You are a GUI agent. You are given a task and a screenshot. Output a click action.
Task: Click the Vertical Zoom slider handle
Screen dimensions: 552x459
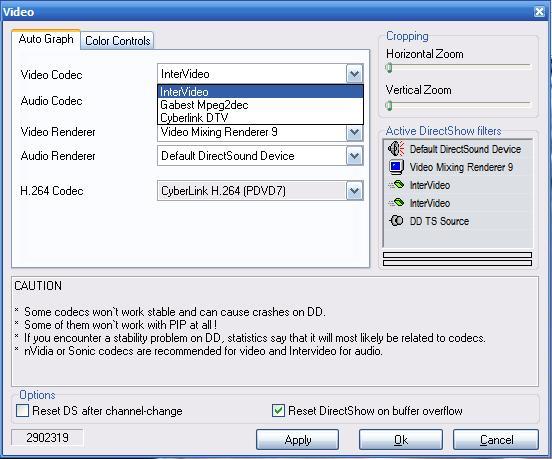[389, 105]
